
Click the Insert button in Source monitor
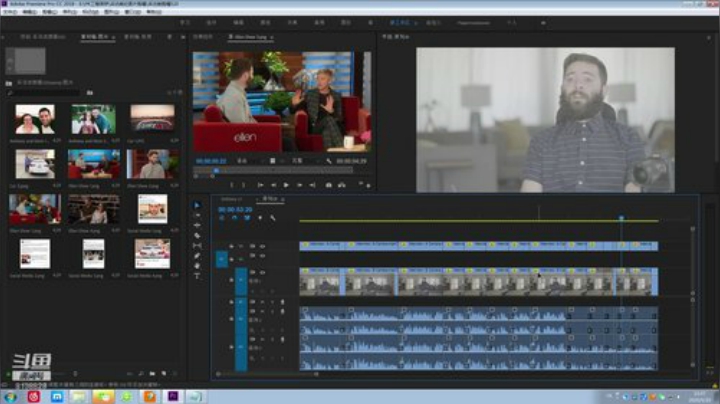coord(329,185)
